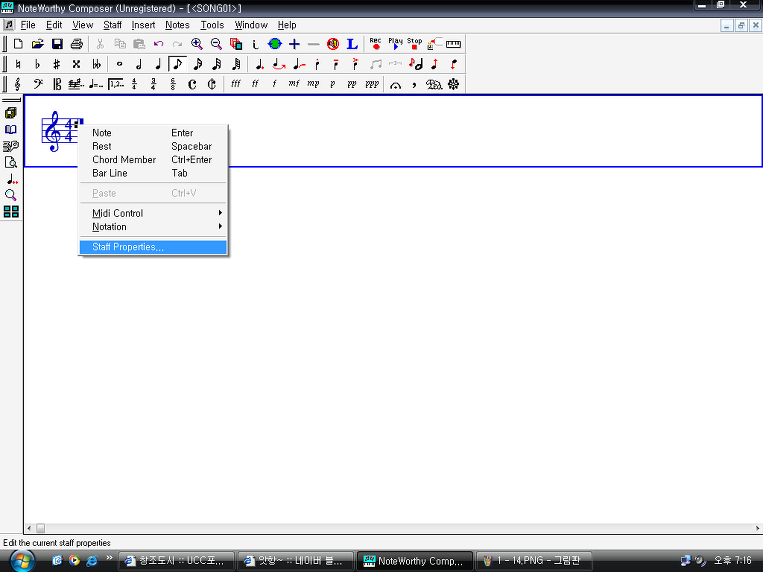Viewport: 763px width, 572px height.
Task: Choose Rest in context menu
Action: (x=153, y=147)
